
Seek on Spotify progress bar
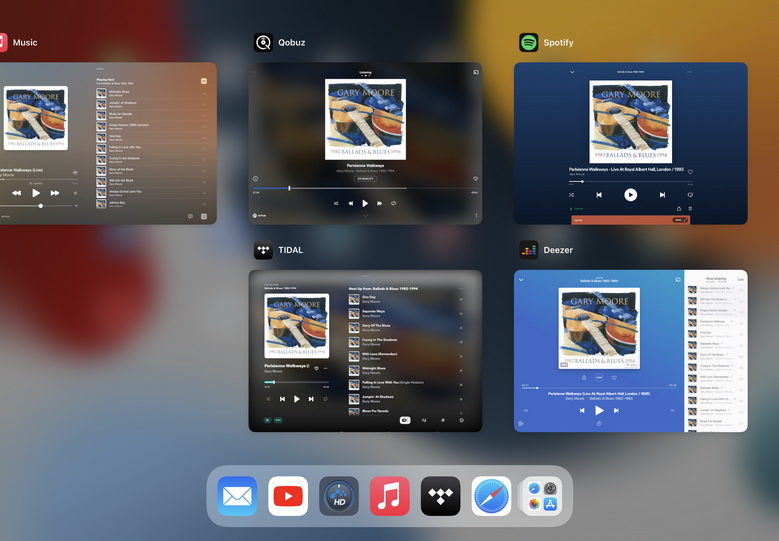630,181
